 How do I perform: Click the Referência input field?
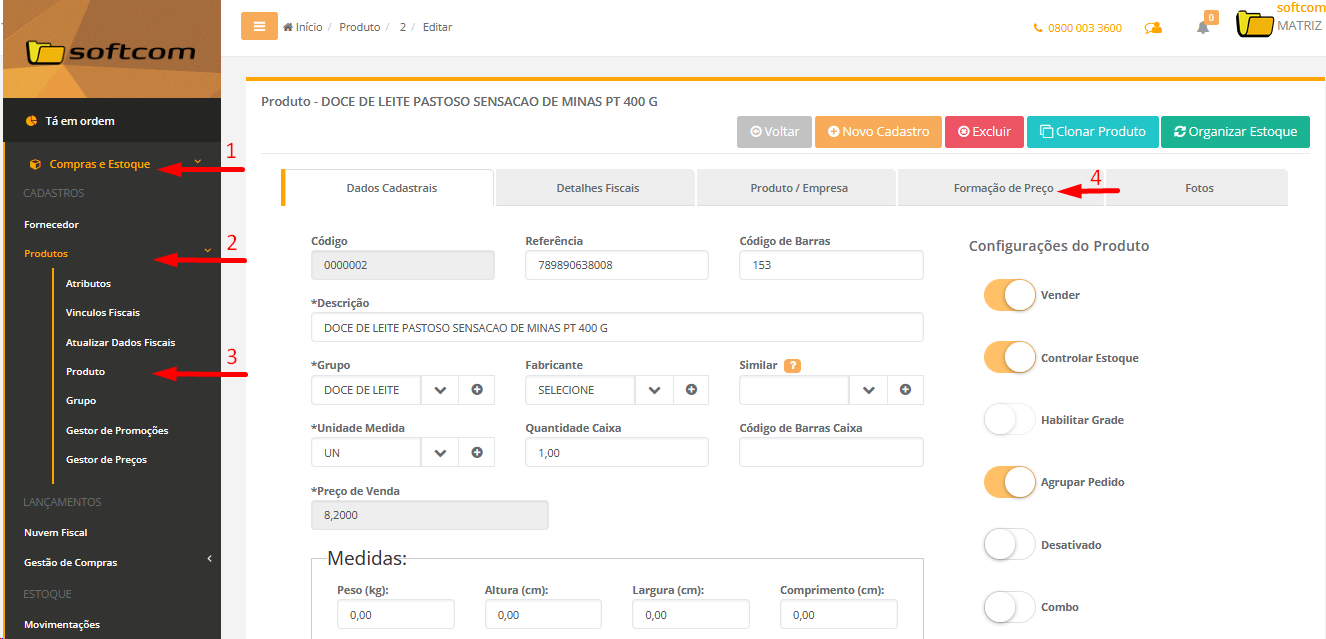(x=616, y=265)
